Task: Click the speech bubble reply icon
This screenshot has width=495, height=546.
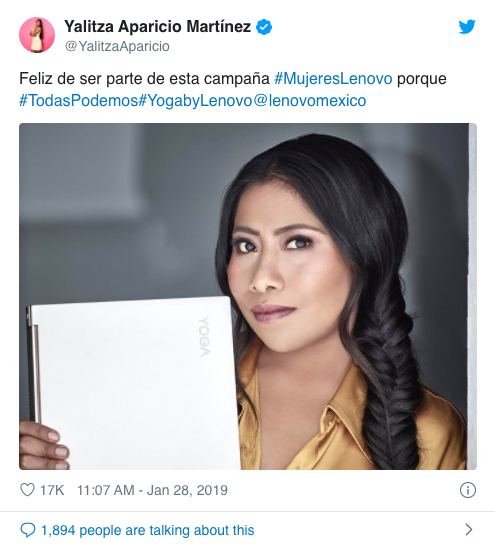Action: click(28, 530)
